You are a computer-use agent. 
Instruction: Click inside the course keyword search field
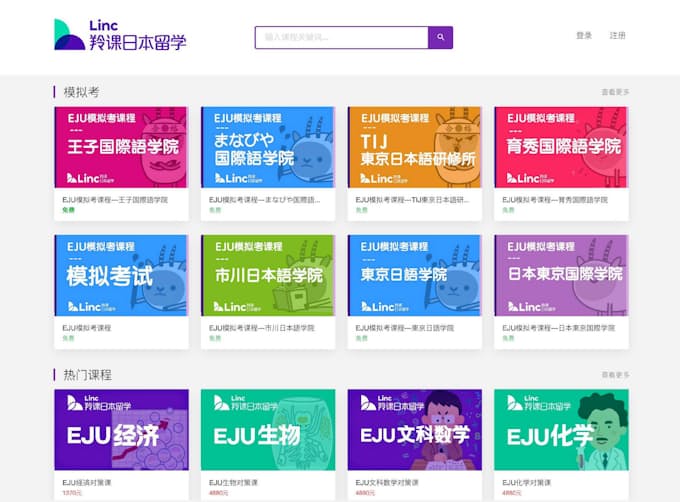tap(341, 38)
